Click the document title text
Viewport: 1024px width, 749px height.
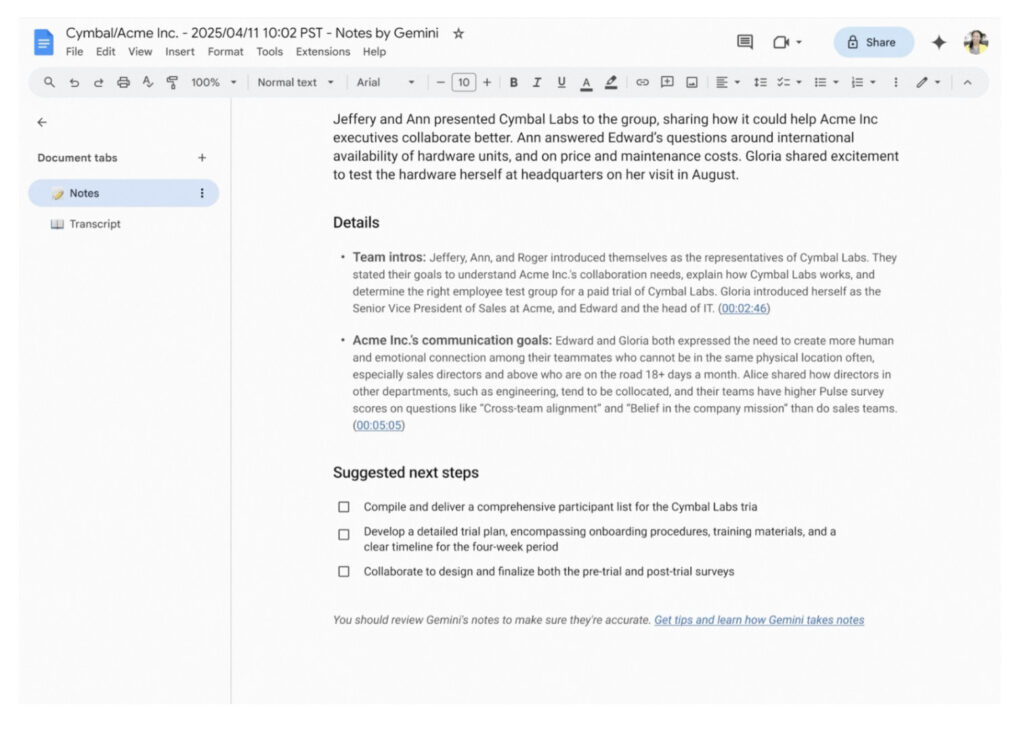(252, 33)
